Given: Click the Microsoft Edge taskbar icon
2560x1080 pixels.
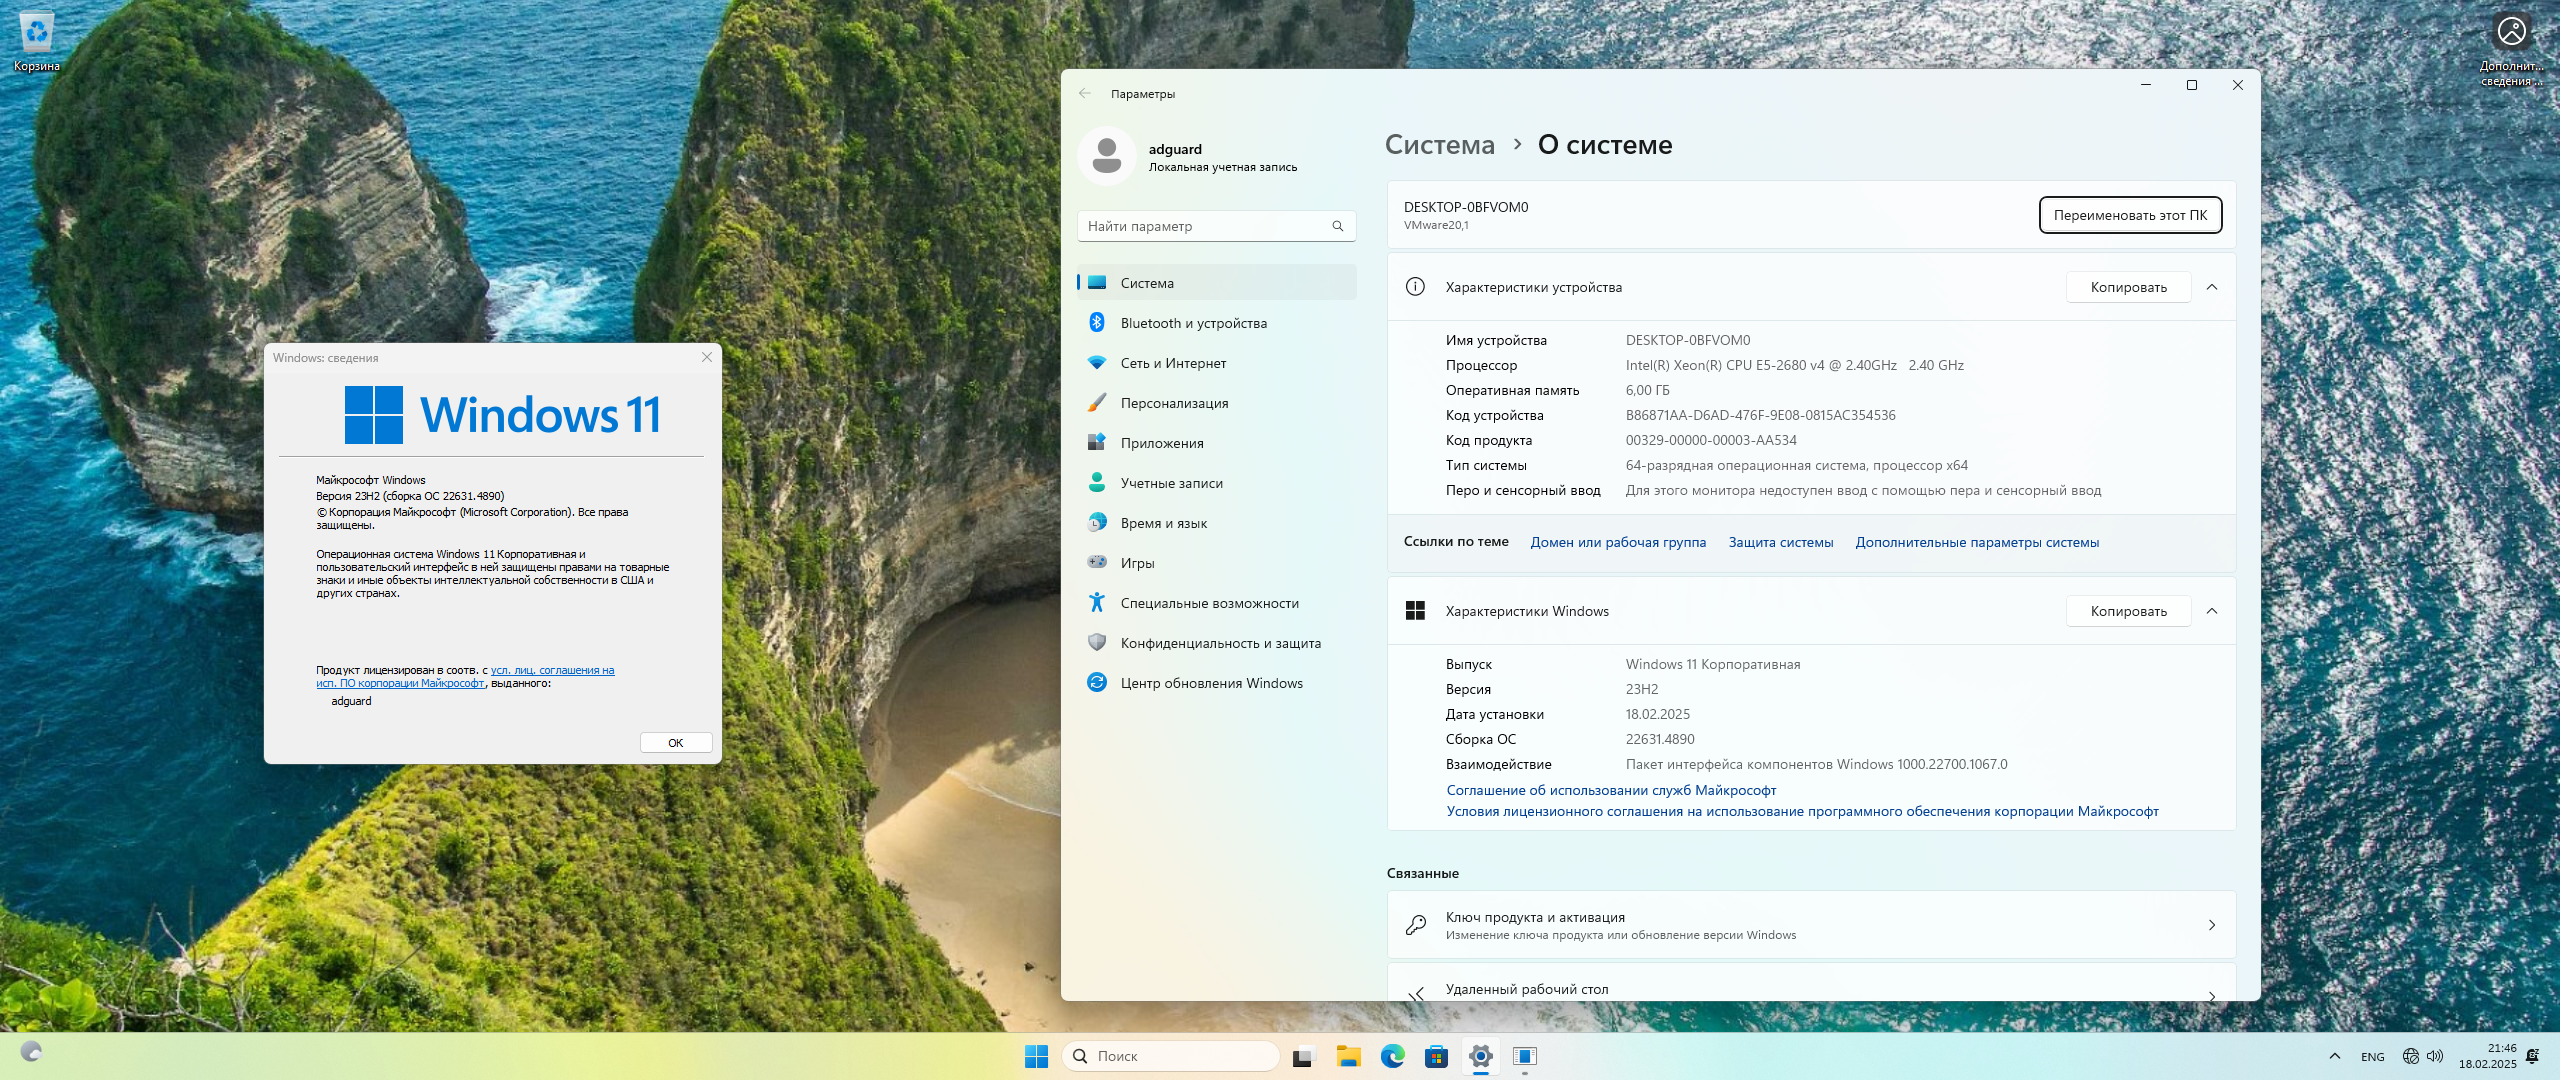Looking at the screenshot, I should (x=1392, y=1056).
